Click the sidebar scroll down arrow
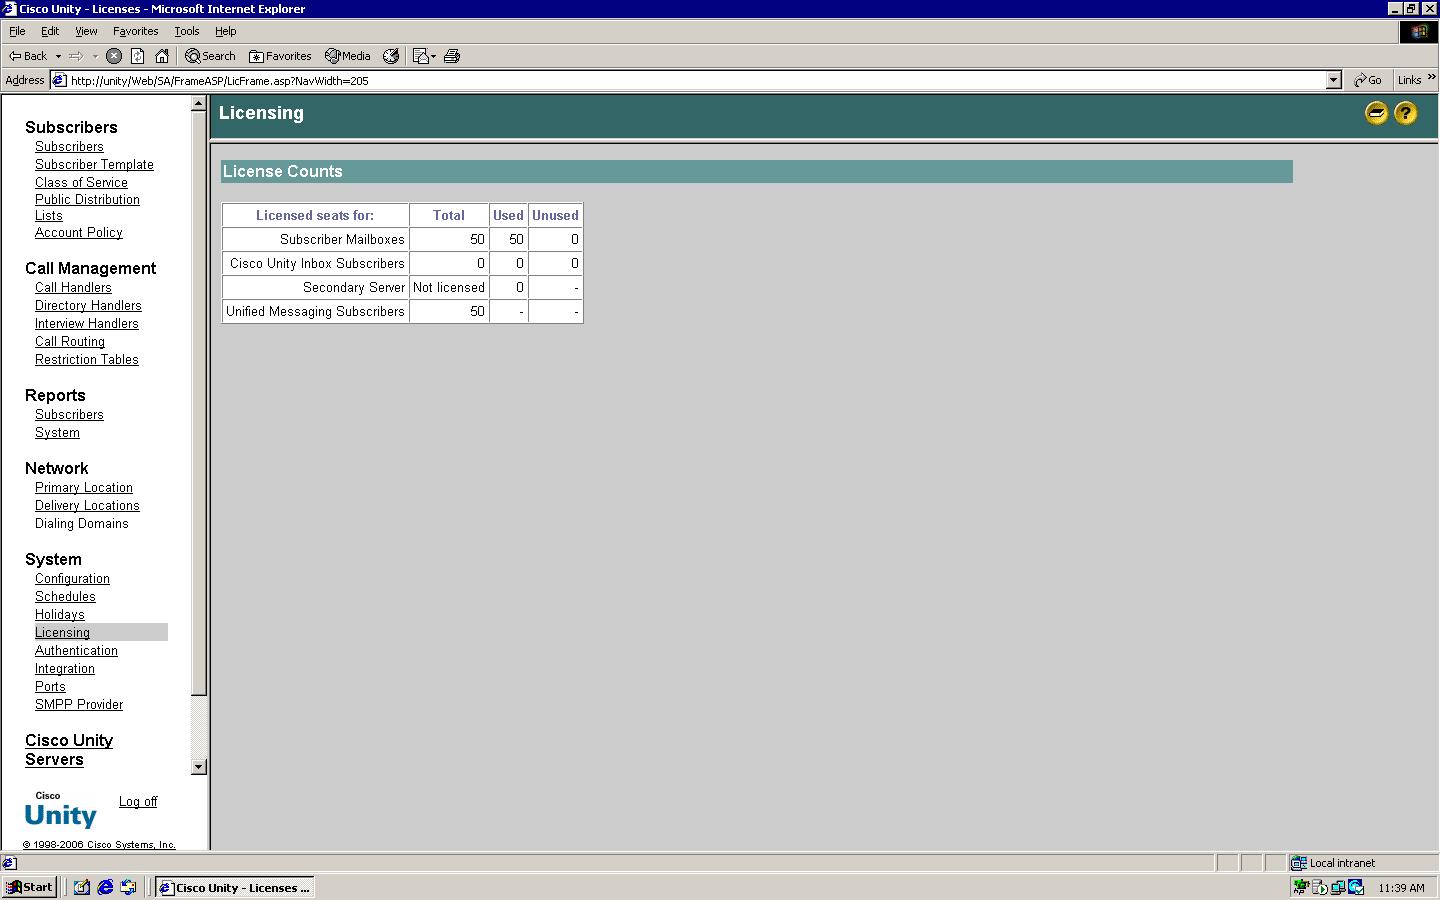 199,767
